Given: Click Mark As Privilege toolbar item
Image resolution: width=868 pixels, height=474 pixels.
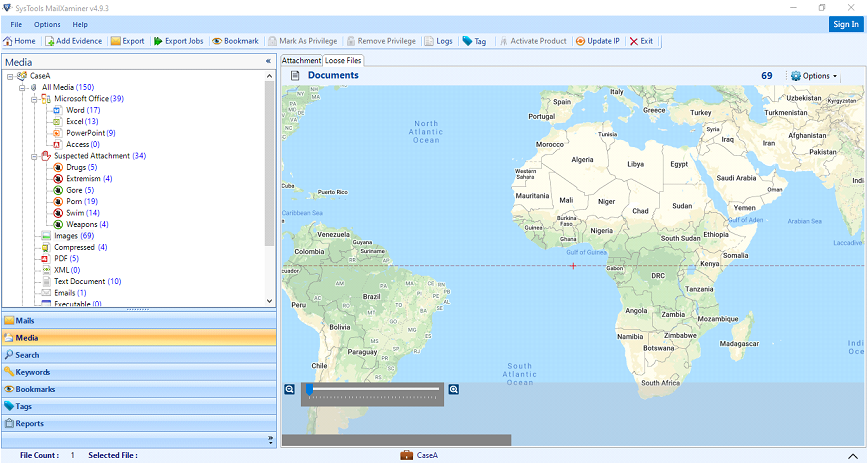Looking at the screenshot, I should (x=303, y=41).
